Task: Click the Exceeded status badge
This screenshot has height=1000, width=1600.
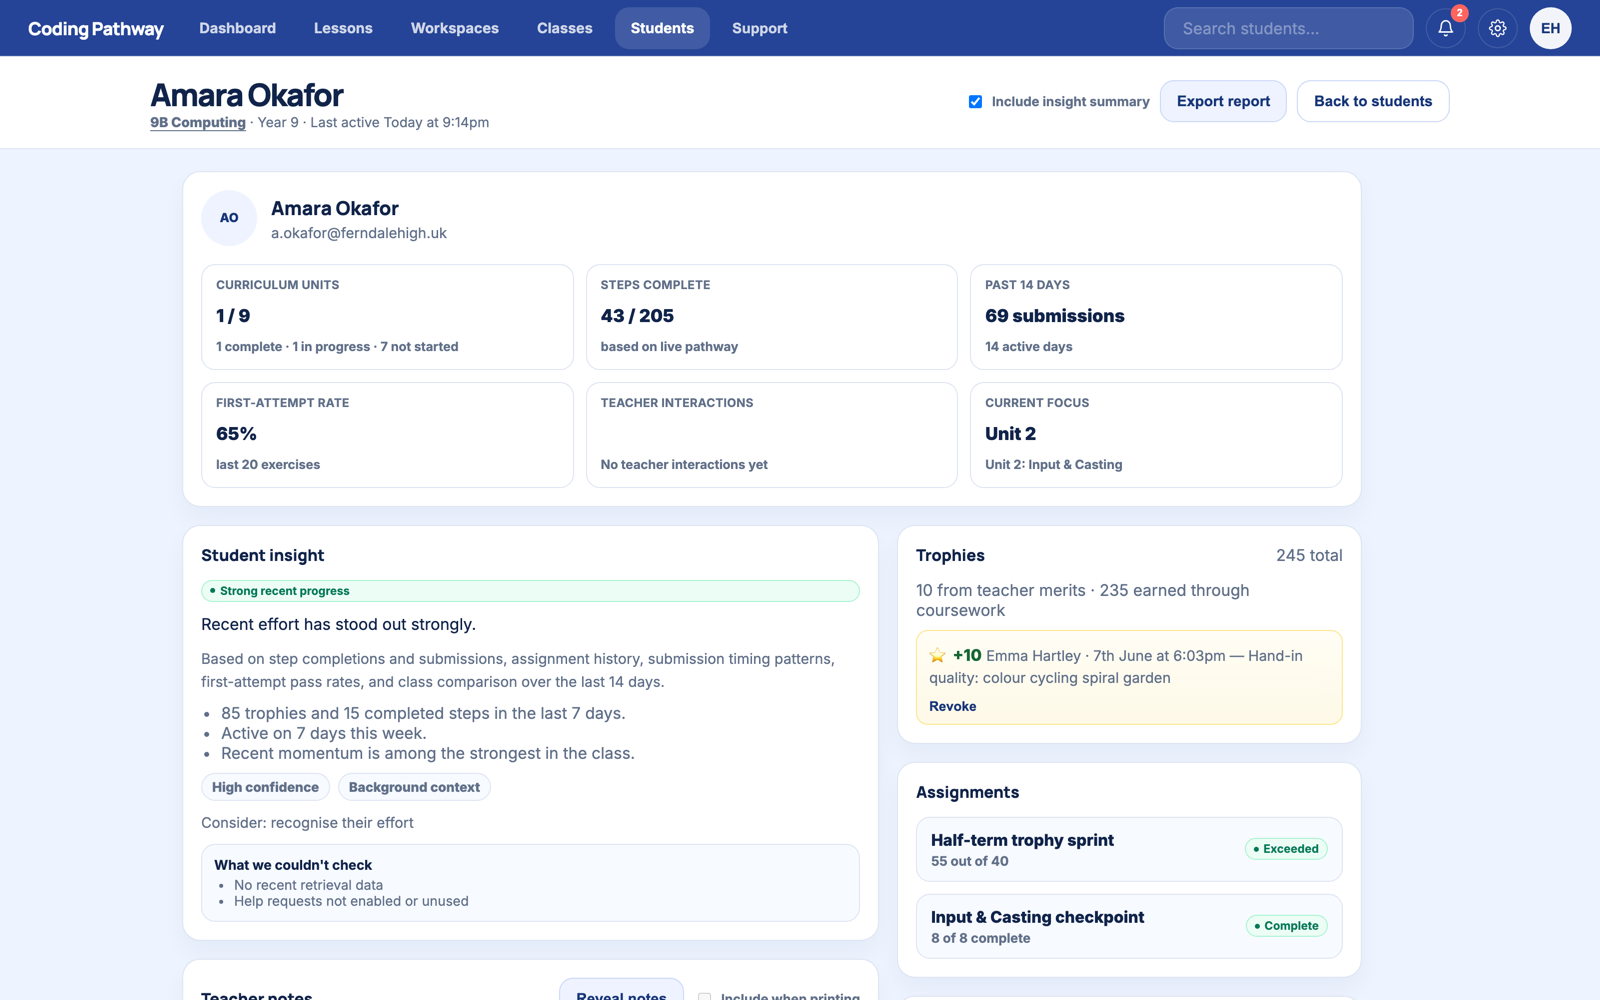Action: (x=1286, y=849)
